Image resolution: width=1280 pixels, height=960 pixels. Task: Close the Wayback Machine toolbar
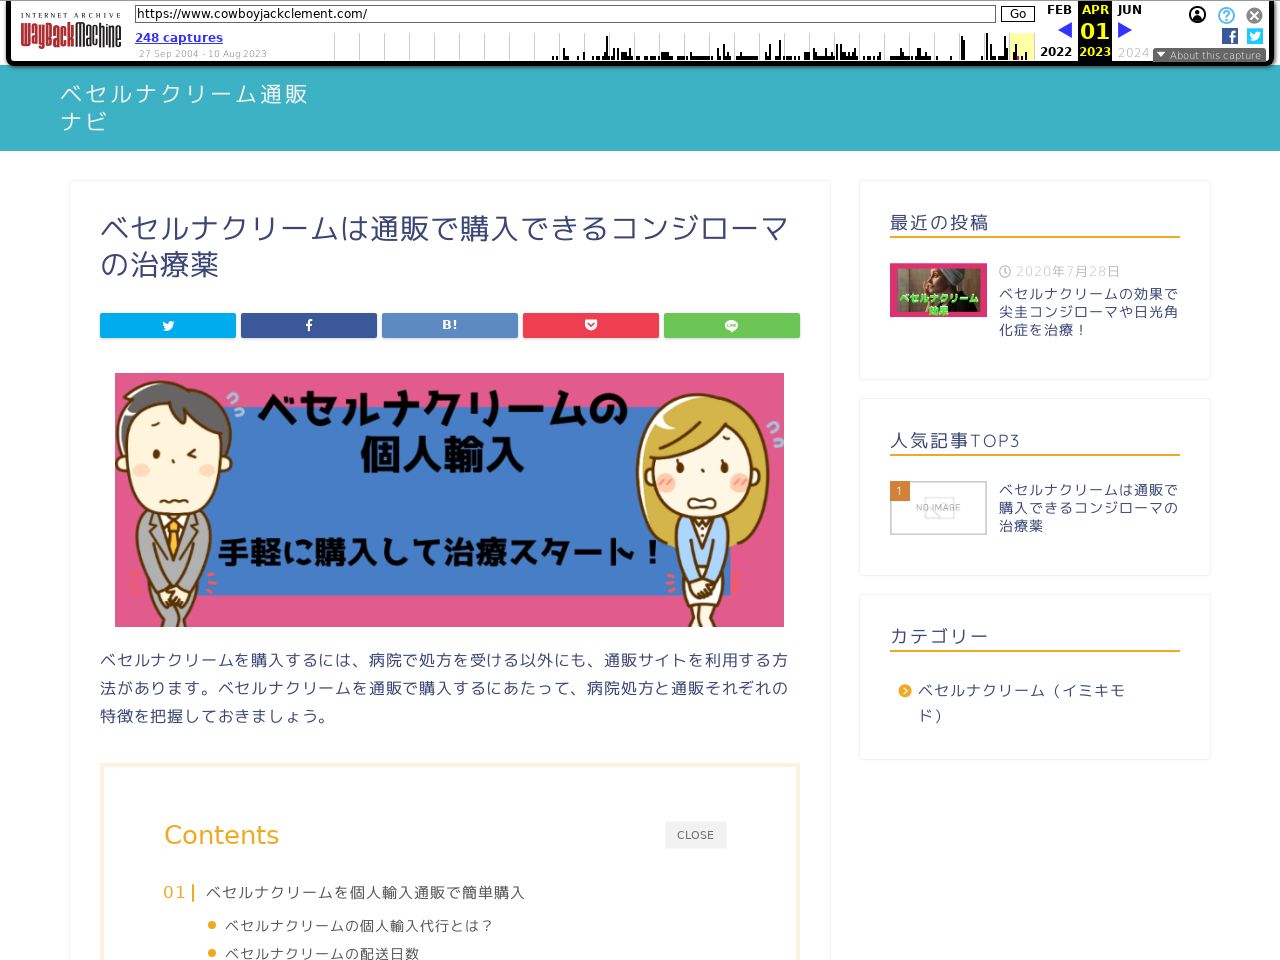pos(1254,15)
